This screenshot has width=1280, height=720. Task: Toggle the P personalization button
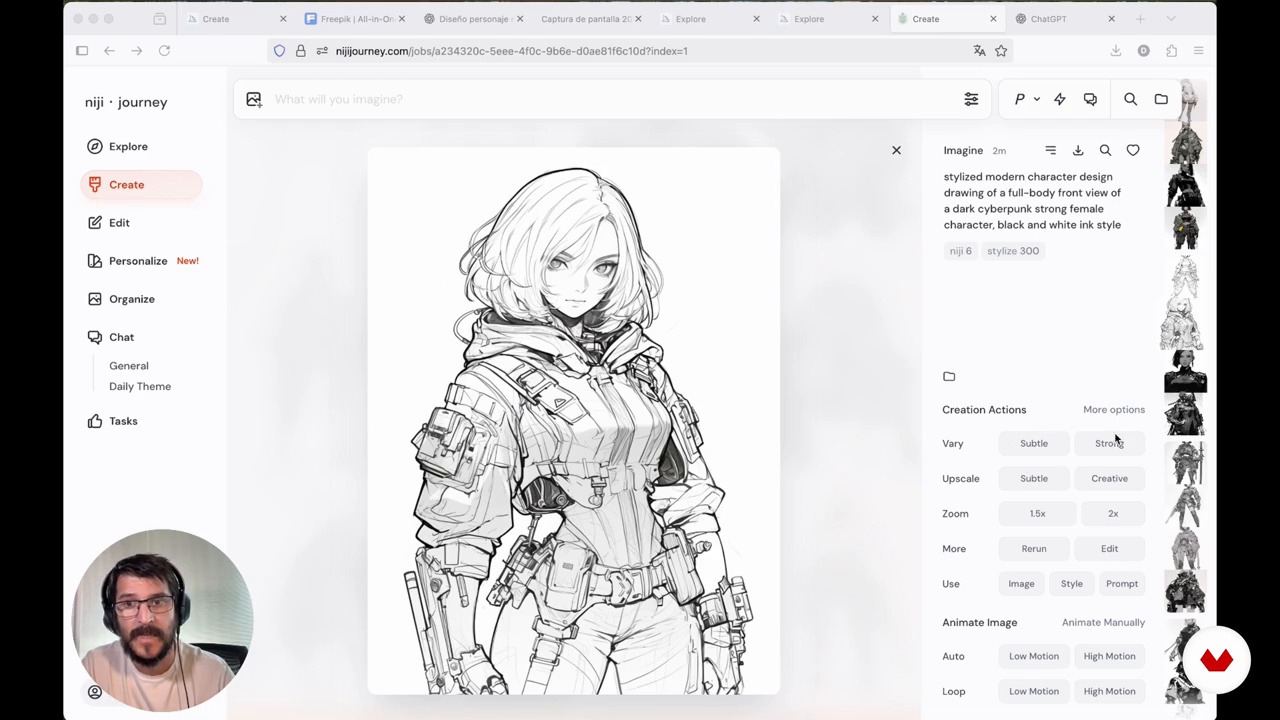(1019, 99)
